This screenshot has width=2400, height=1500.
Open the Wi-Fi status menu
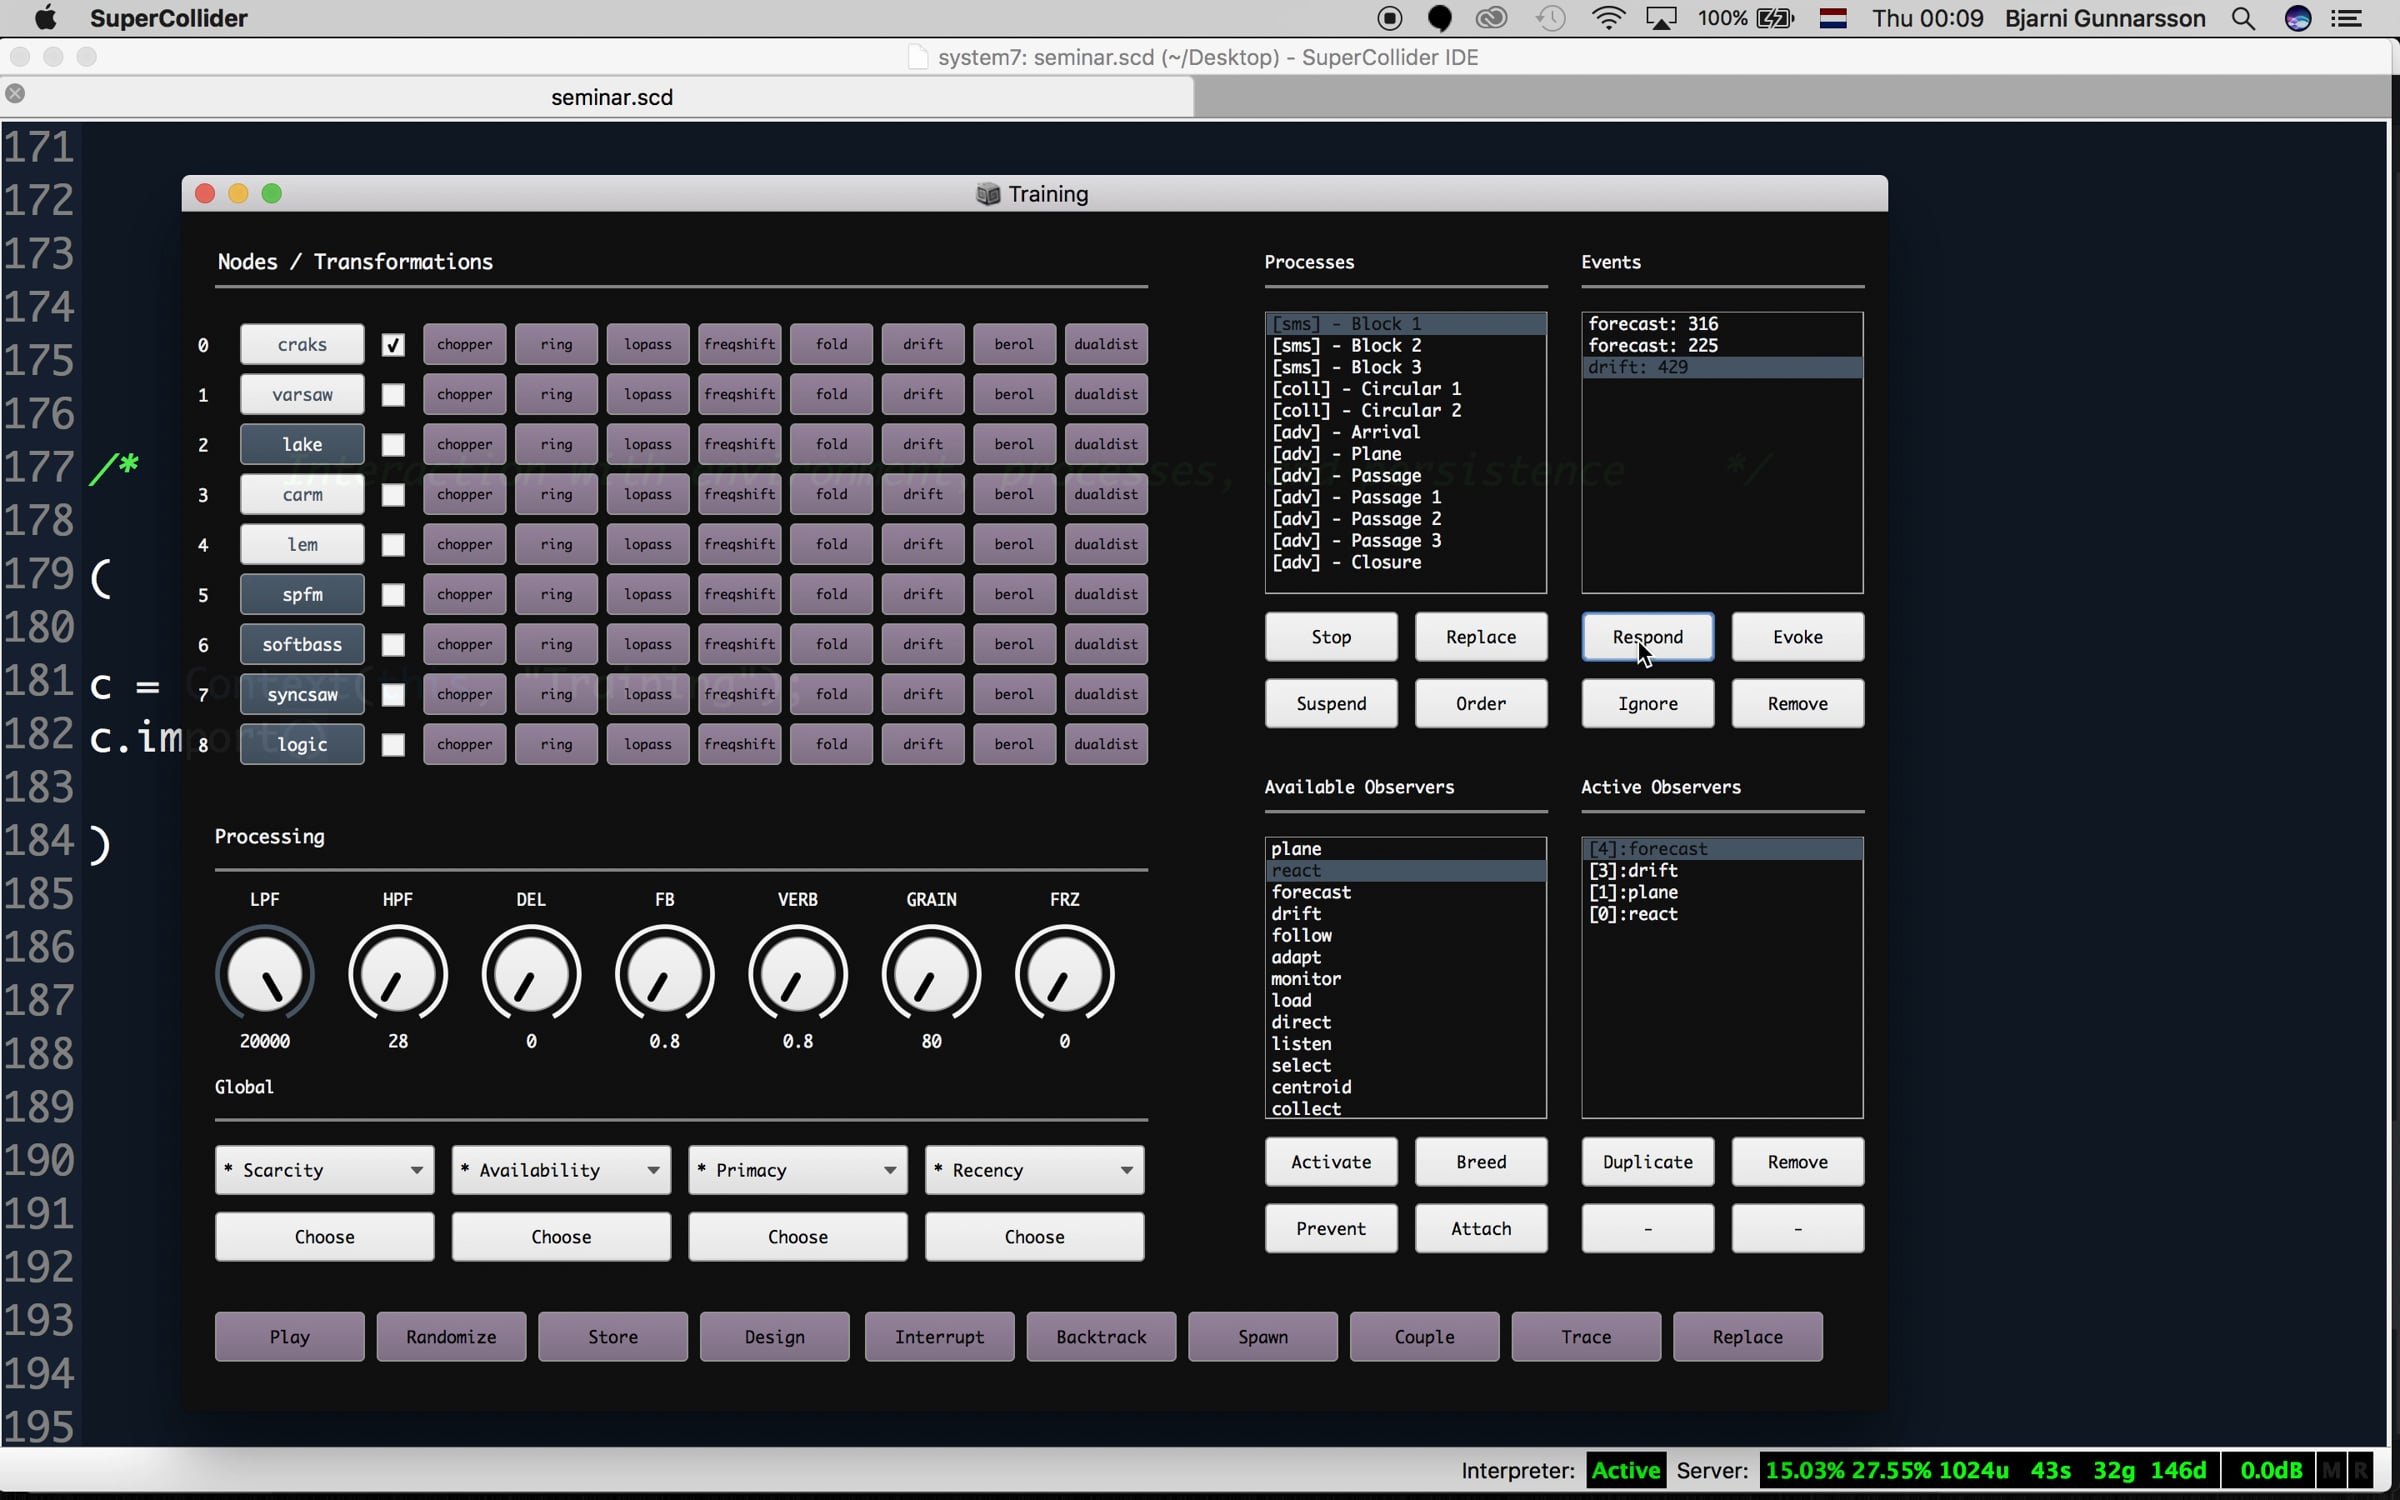1608,18
